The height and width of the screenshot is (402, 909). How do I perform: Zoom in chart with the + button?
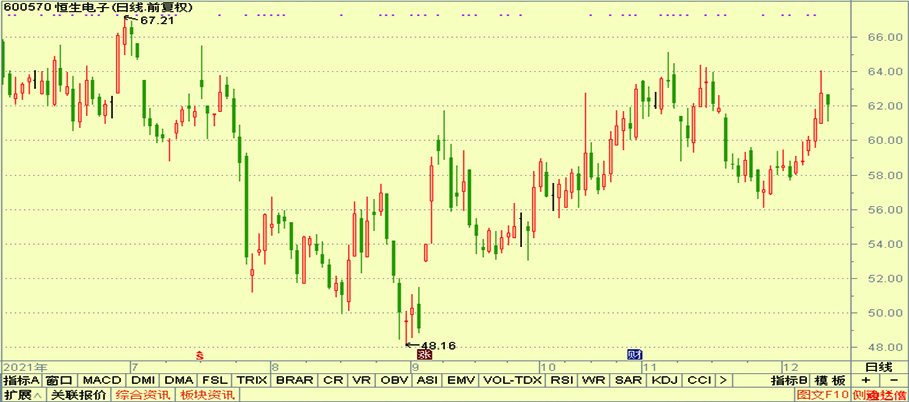[866, 381]
